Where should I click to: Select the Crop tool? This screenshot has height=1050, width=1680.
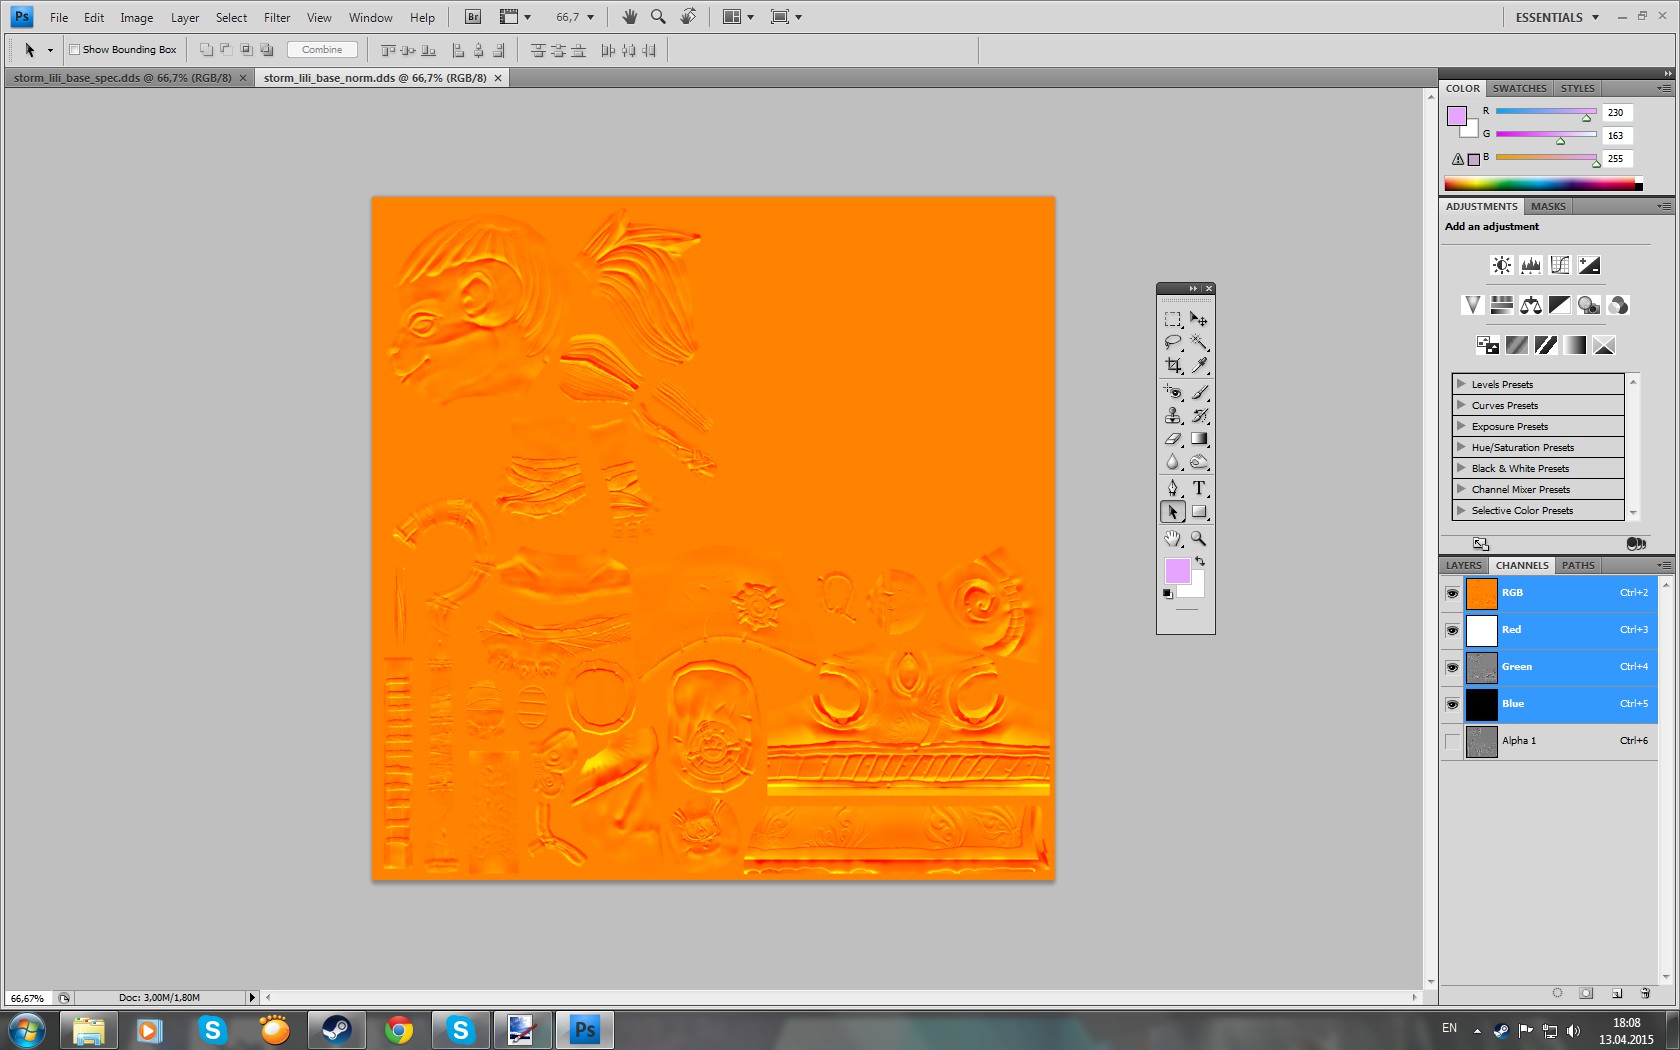coord(1173,366)
